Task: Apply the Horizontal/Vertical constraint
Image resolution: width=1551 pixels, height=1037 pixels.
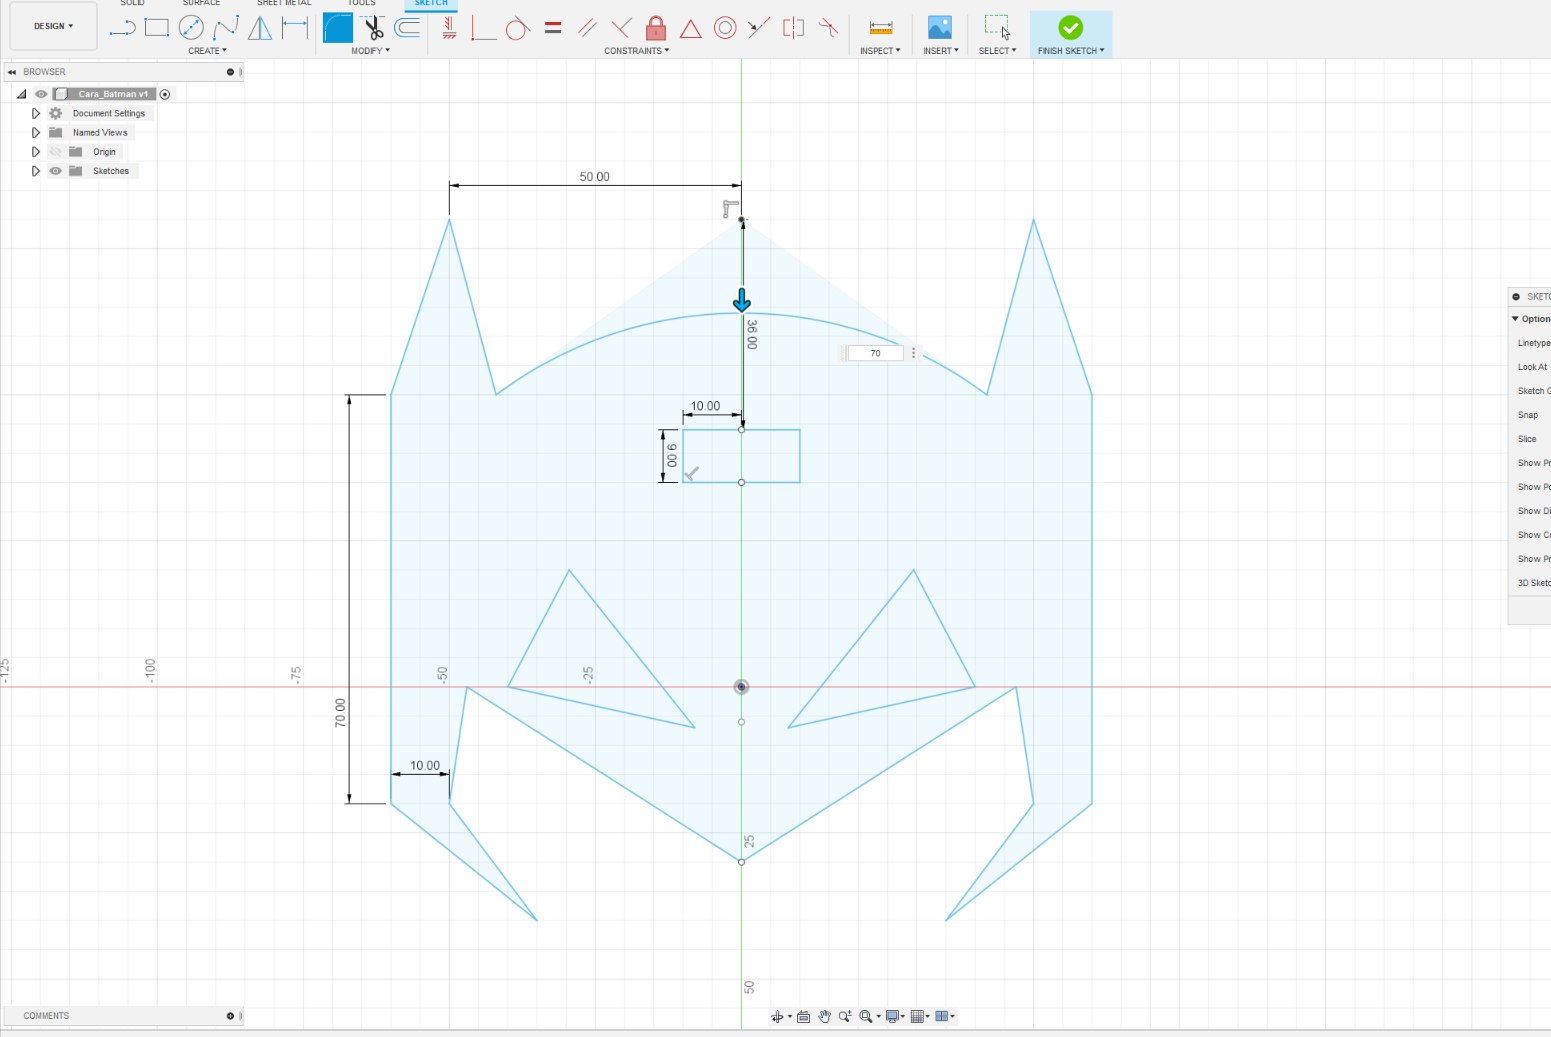Action: click(x=450, y=28)
